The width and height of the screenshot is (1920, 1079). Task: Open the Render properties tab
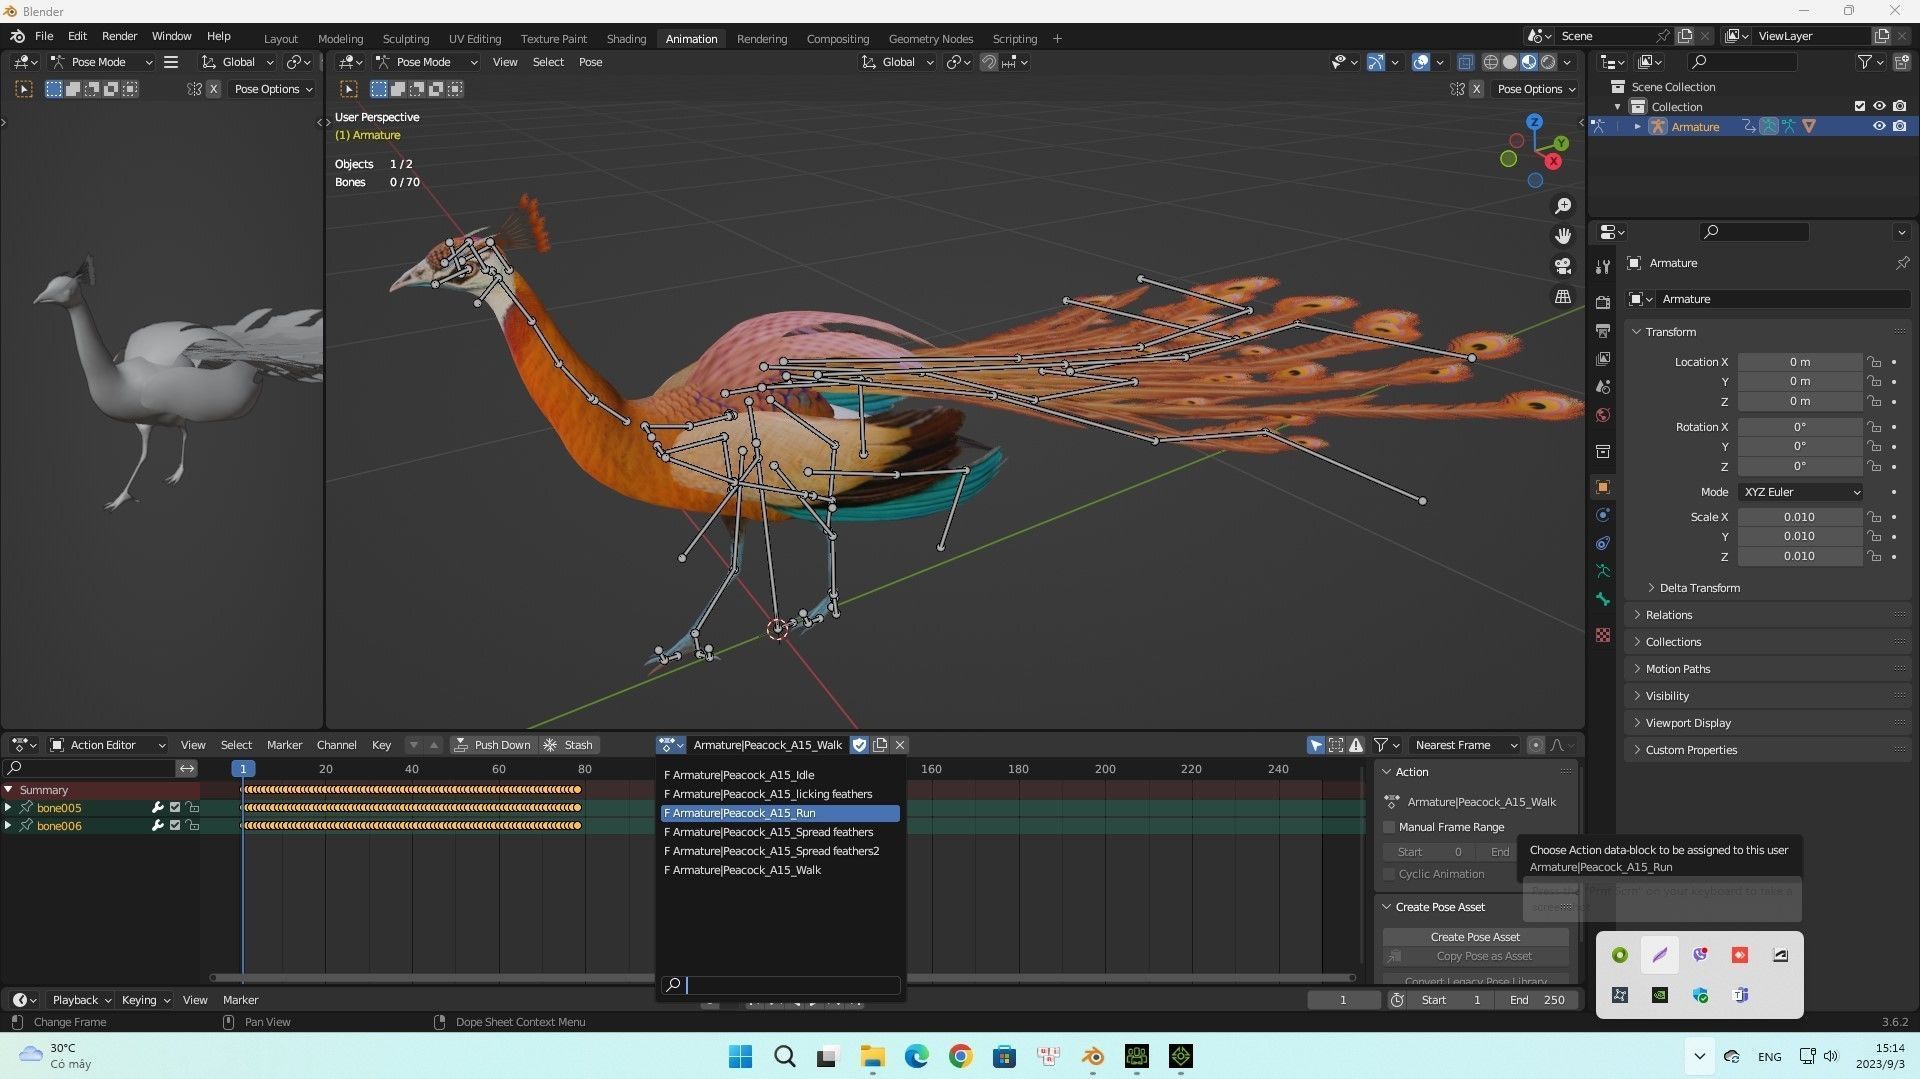(1603, 302)
